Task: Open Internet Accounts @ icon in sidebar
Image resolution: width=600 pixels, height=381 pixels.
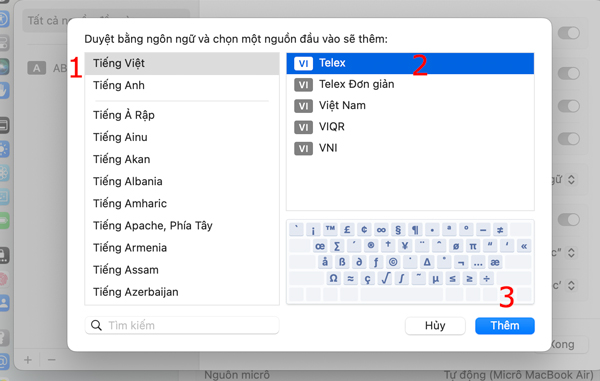Action: coord(3,361)
